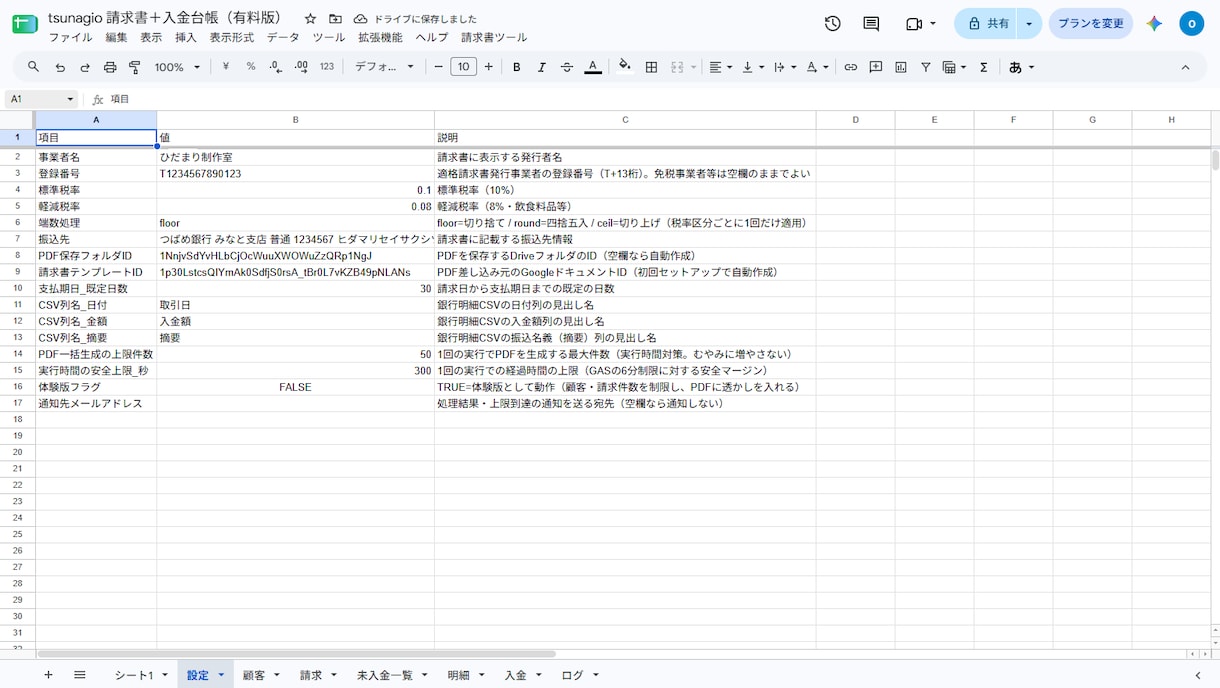This screenshot has height=688, width=1220.
Task: Open version history clock icon
Action: [x=833, y=24]
